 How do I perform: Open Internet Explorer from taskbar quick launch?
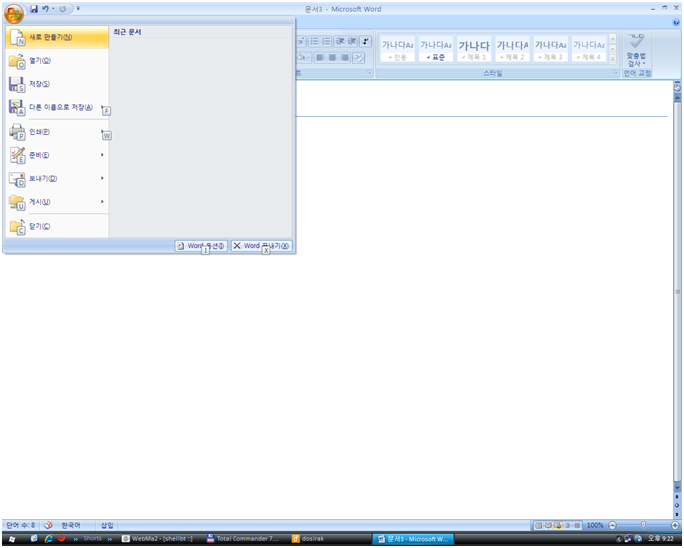tap(48, 539)
